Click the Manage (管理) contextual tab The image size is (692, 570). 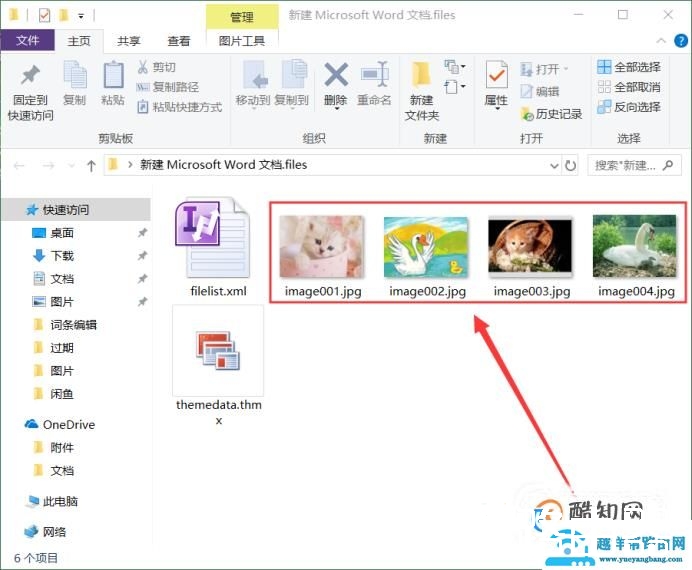(242, 17)
